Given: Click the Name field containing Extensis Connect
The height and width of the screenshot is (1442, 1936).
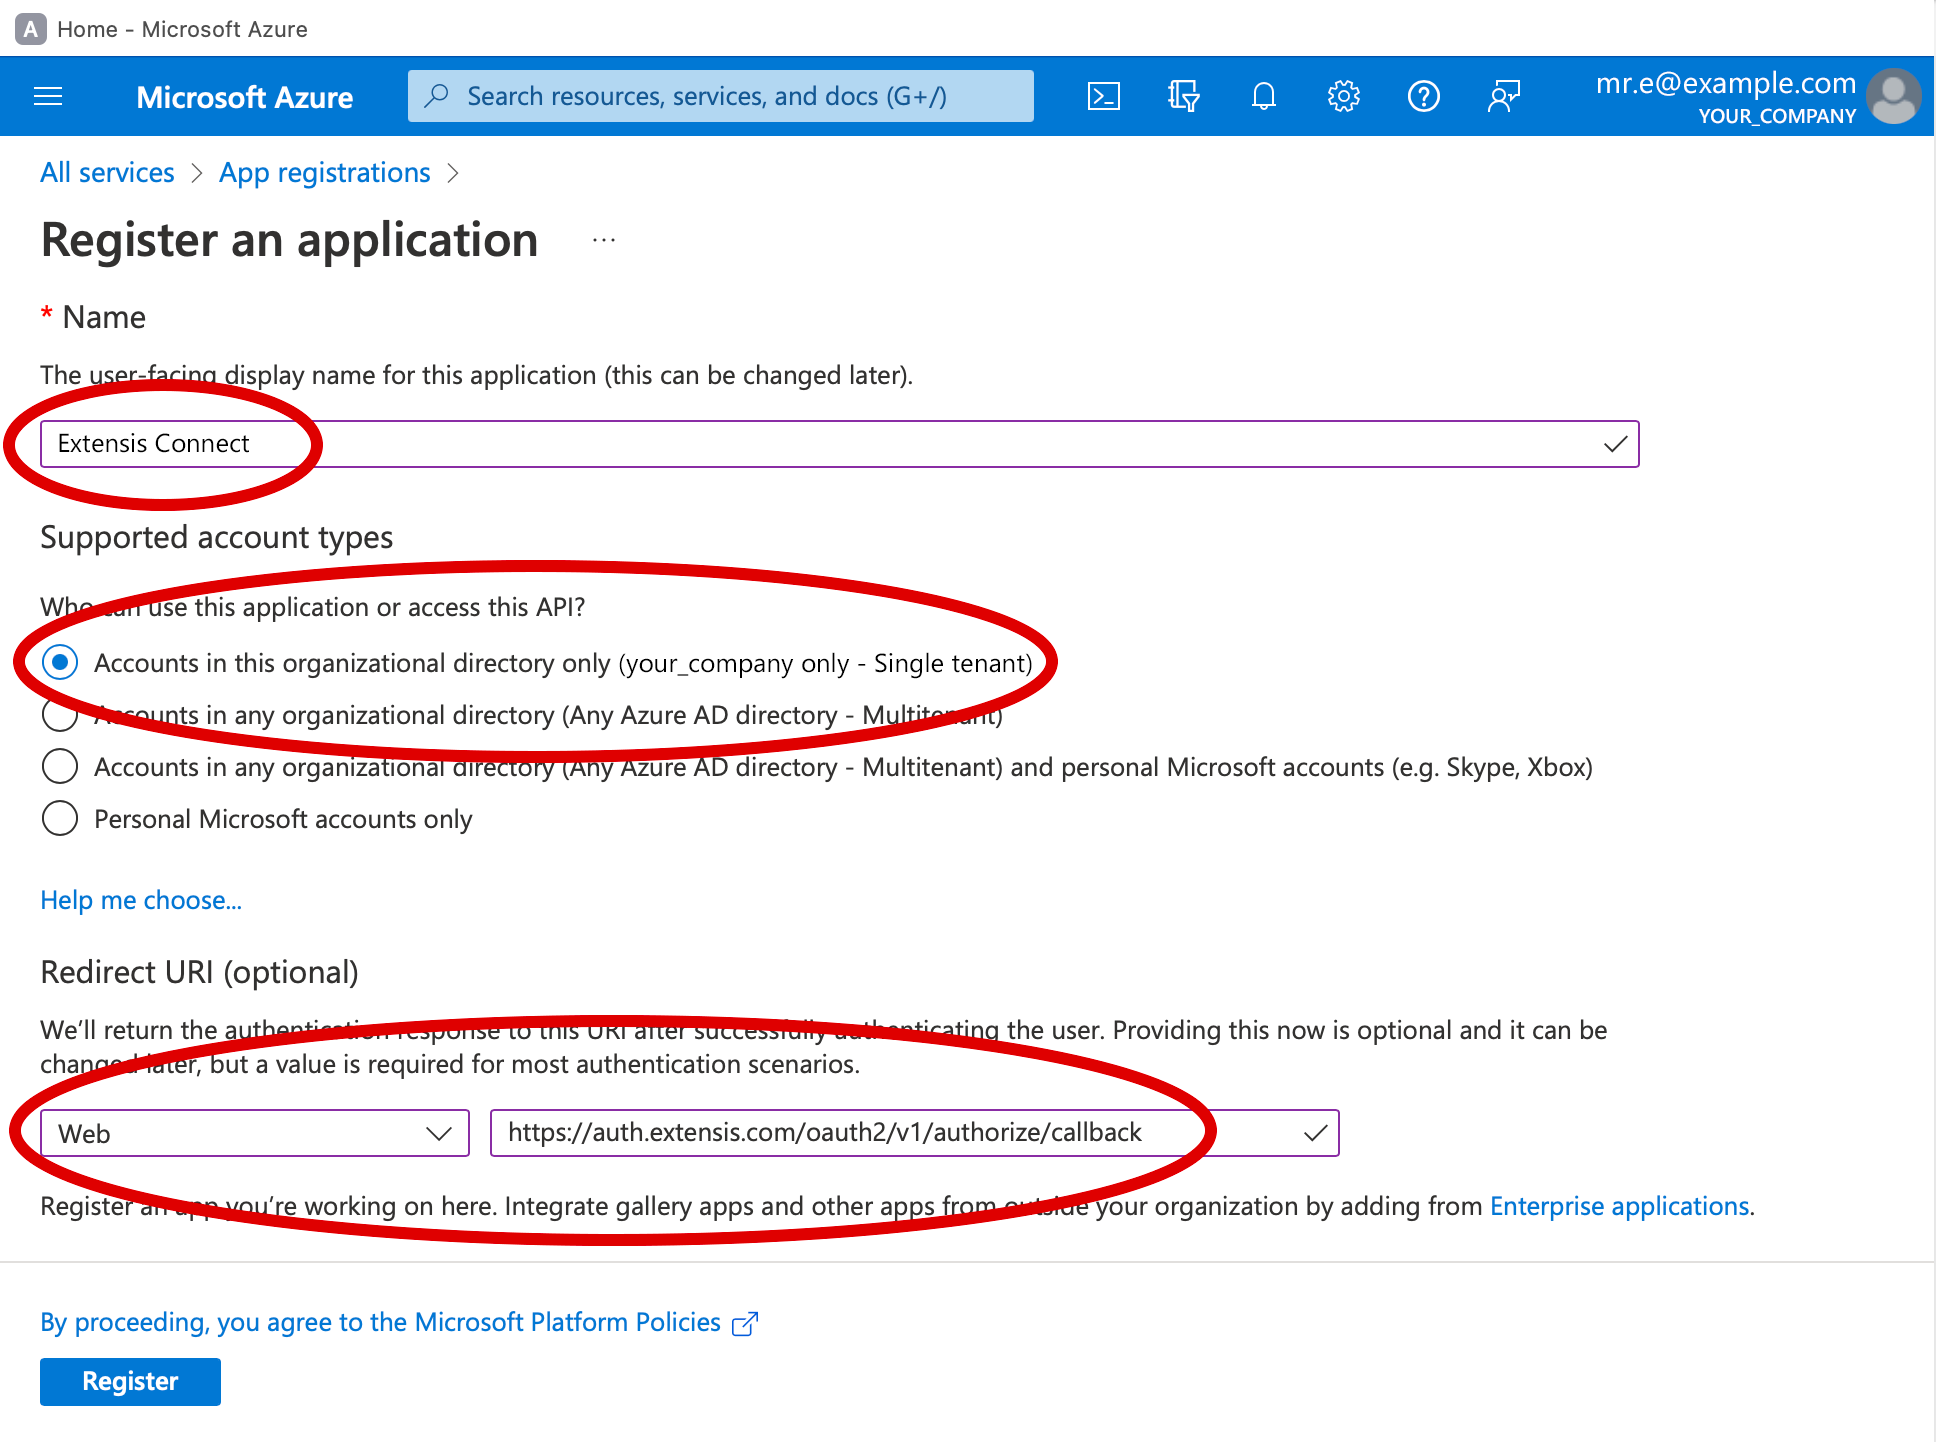Looking at the screenshot, I should (x=840, y=444).
